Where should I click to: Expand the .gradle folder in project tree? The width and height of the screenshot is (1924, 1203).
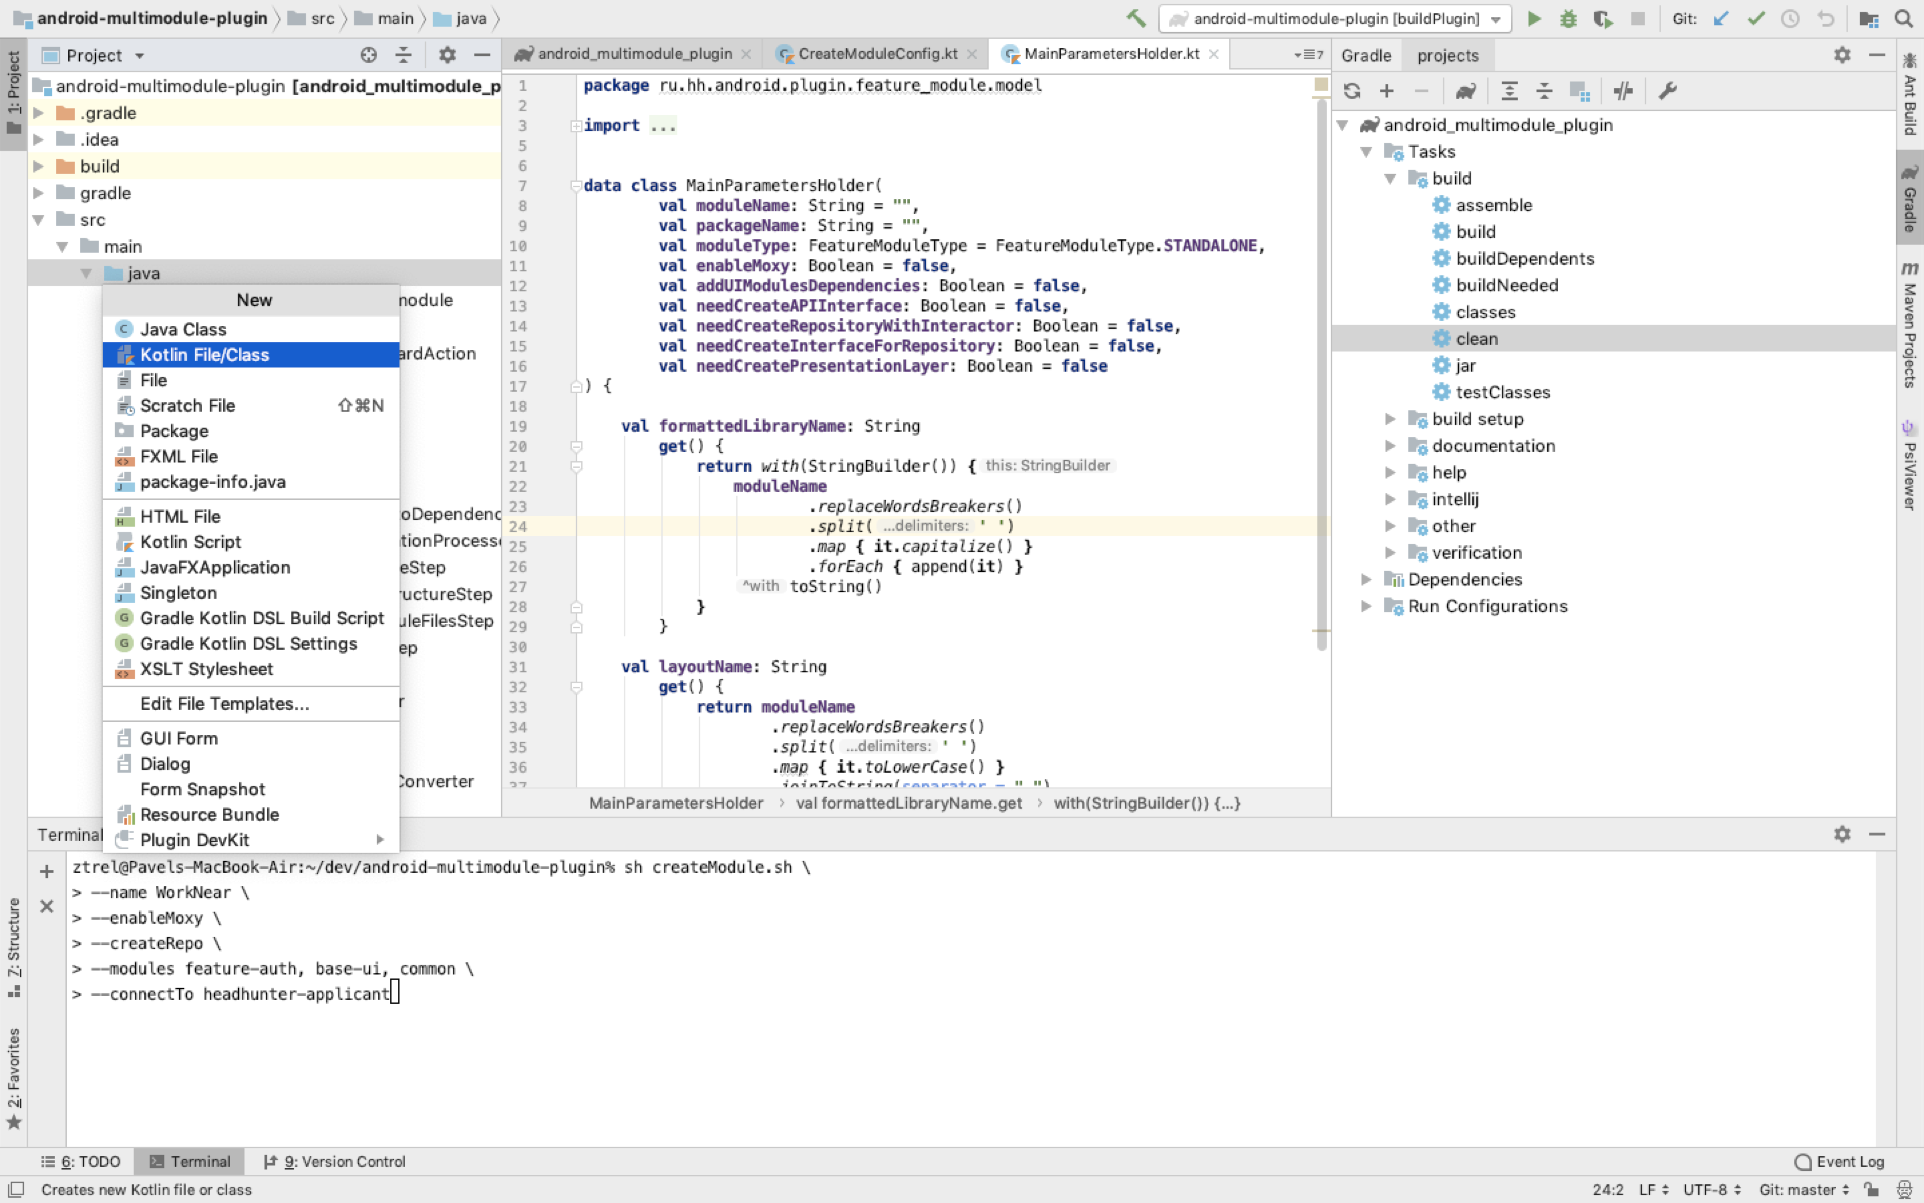pos(39,113)
